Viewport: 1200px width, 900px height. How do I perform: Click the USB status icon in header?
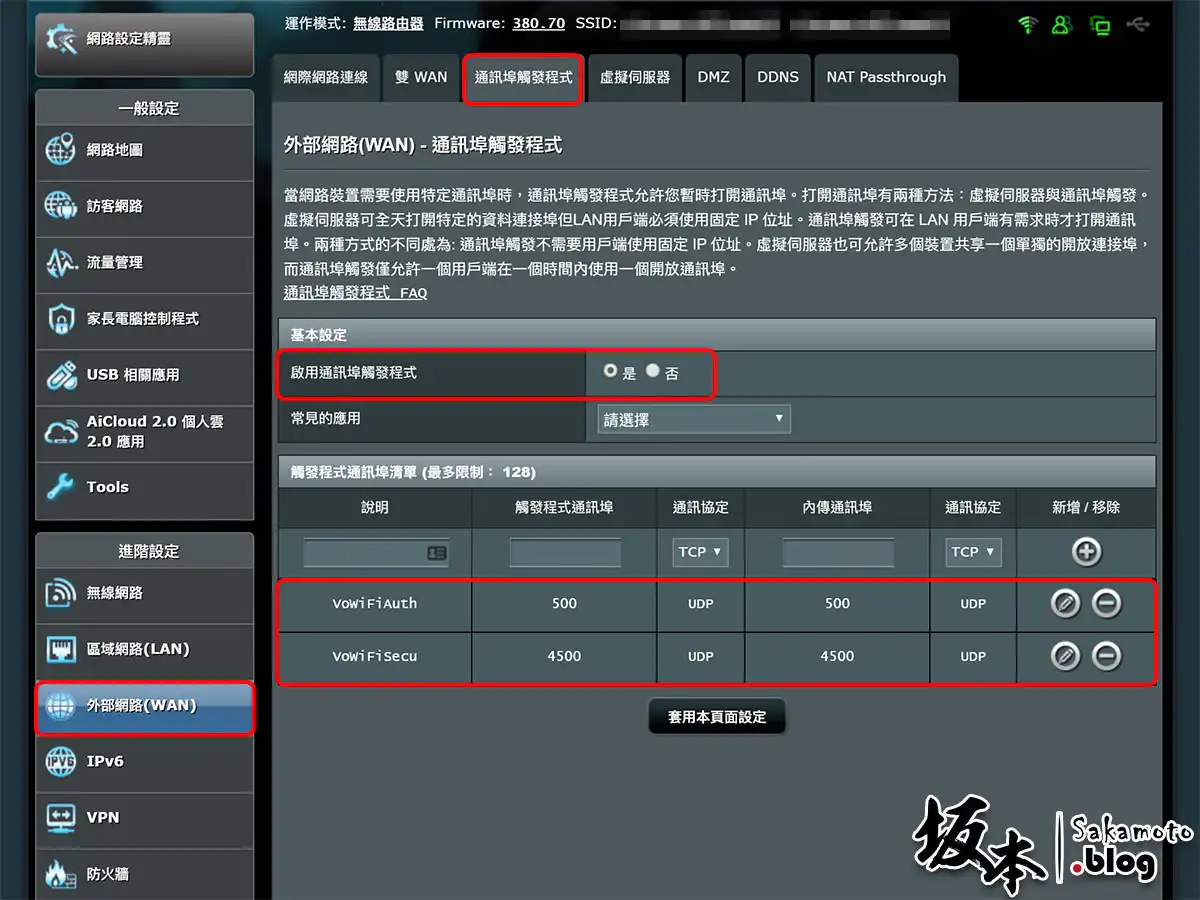(x=1137, y=25)
